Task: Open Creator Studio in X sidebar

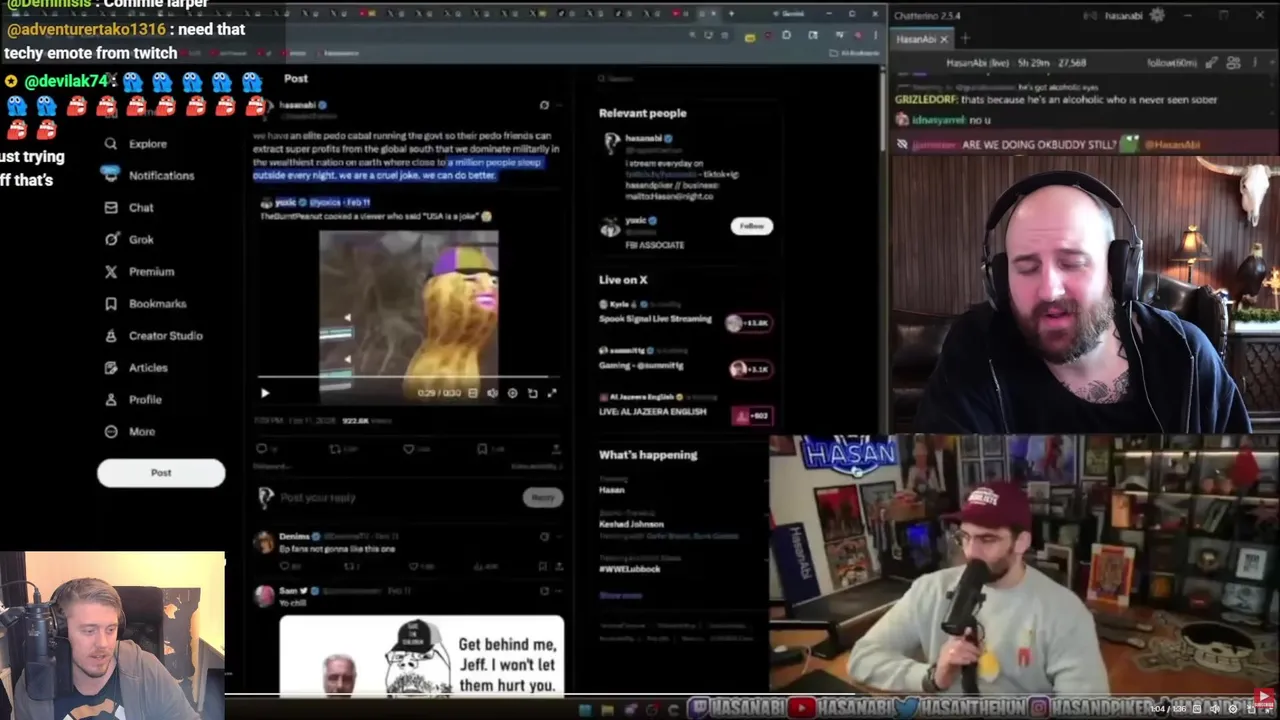Action: coord(153,335)
